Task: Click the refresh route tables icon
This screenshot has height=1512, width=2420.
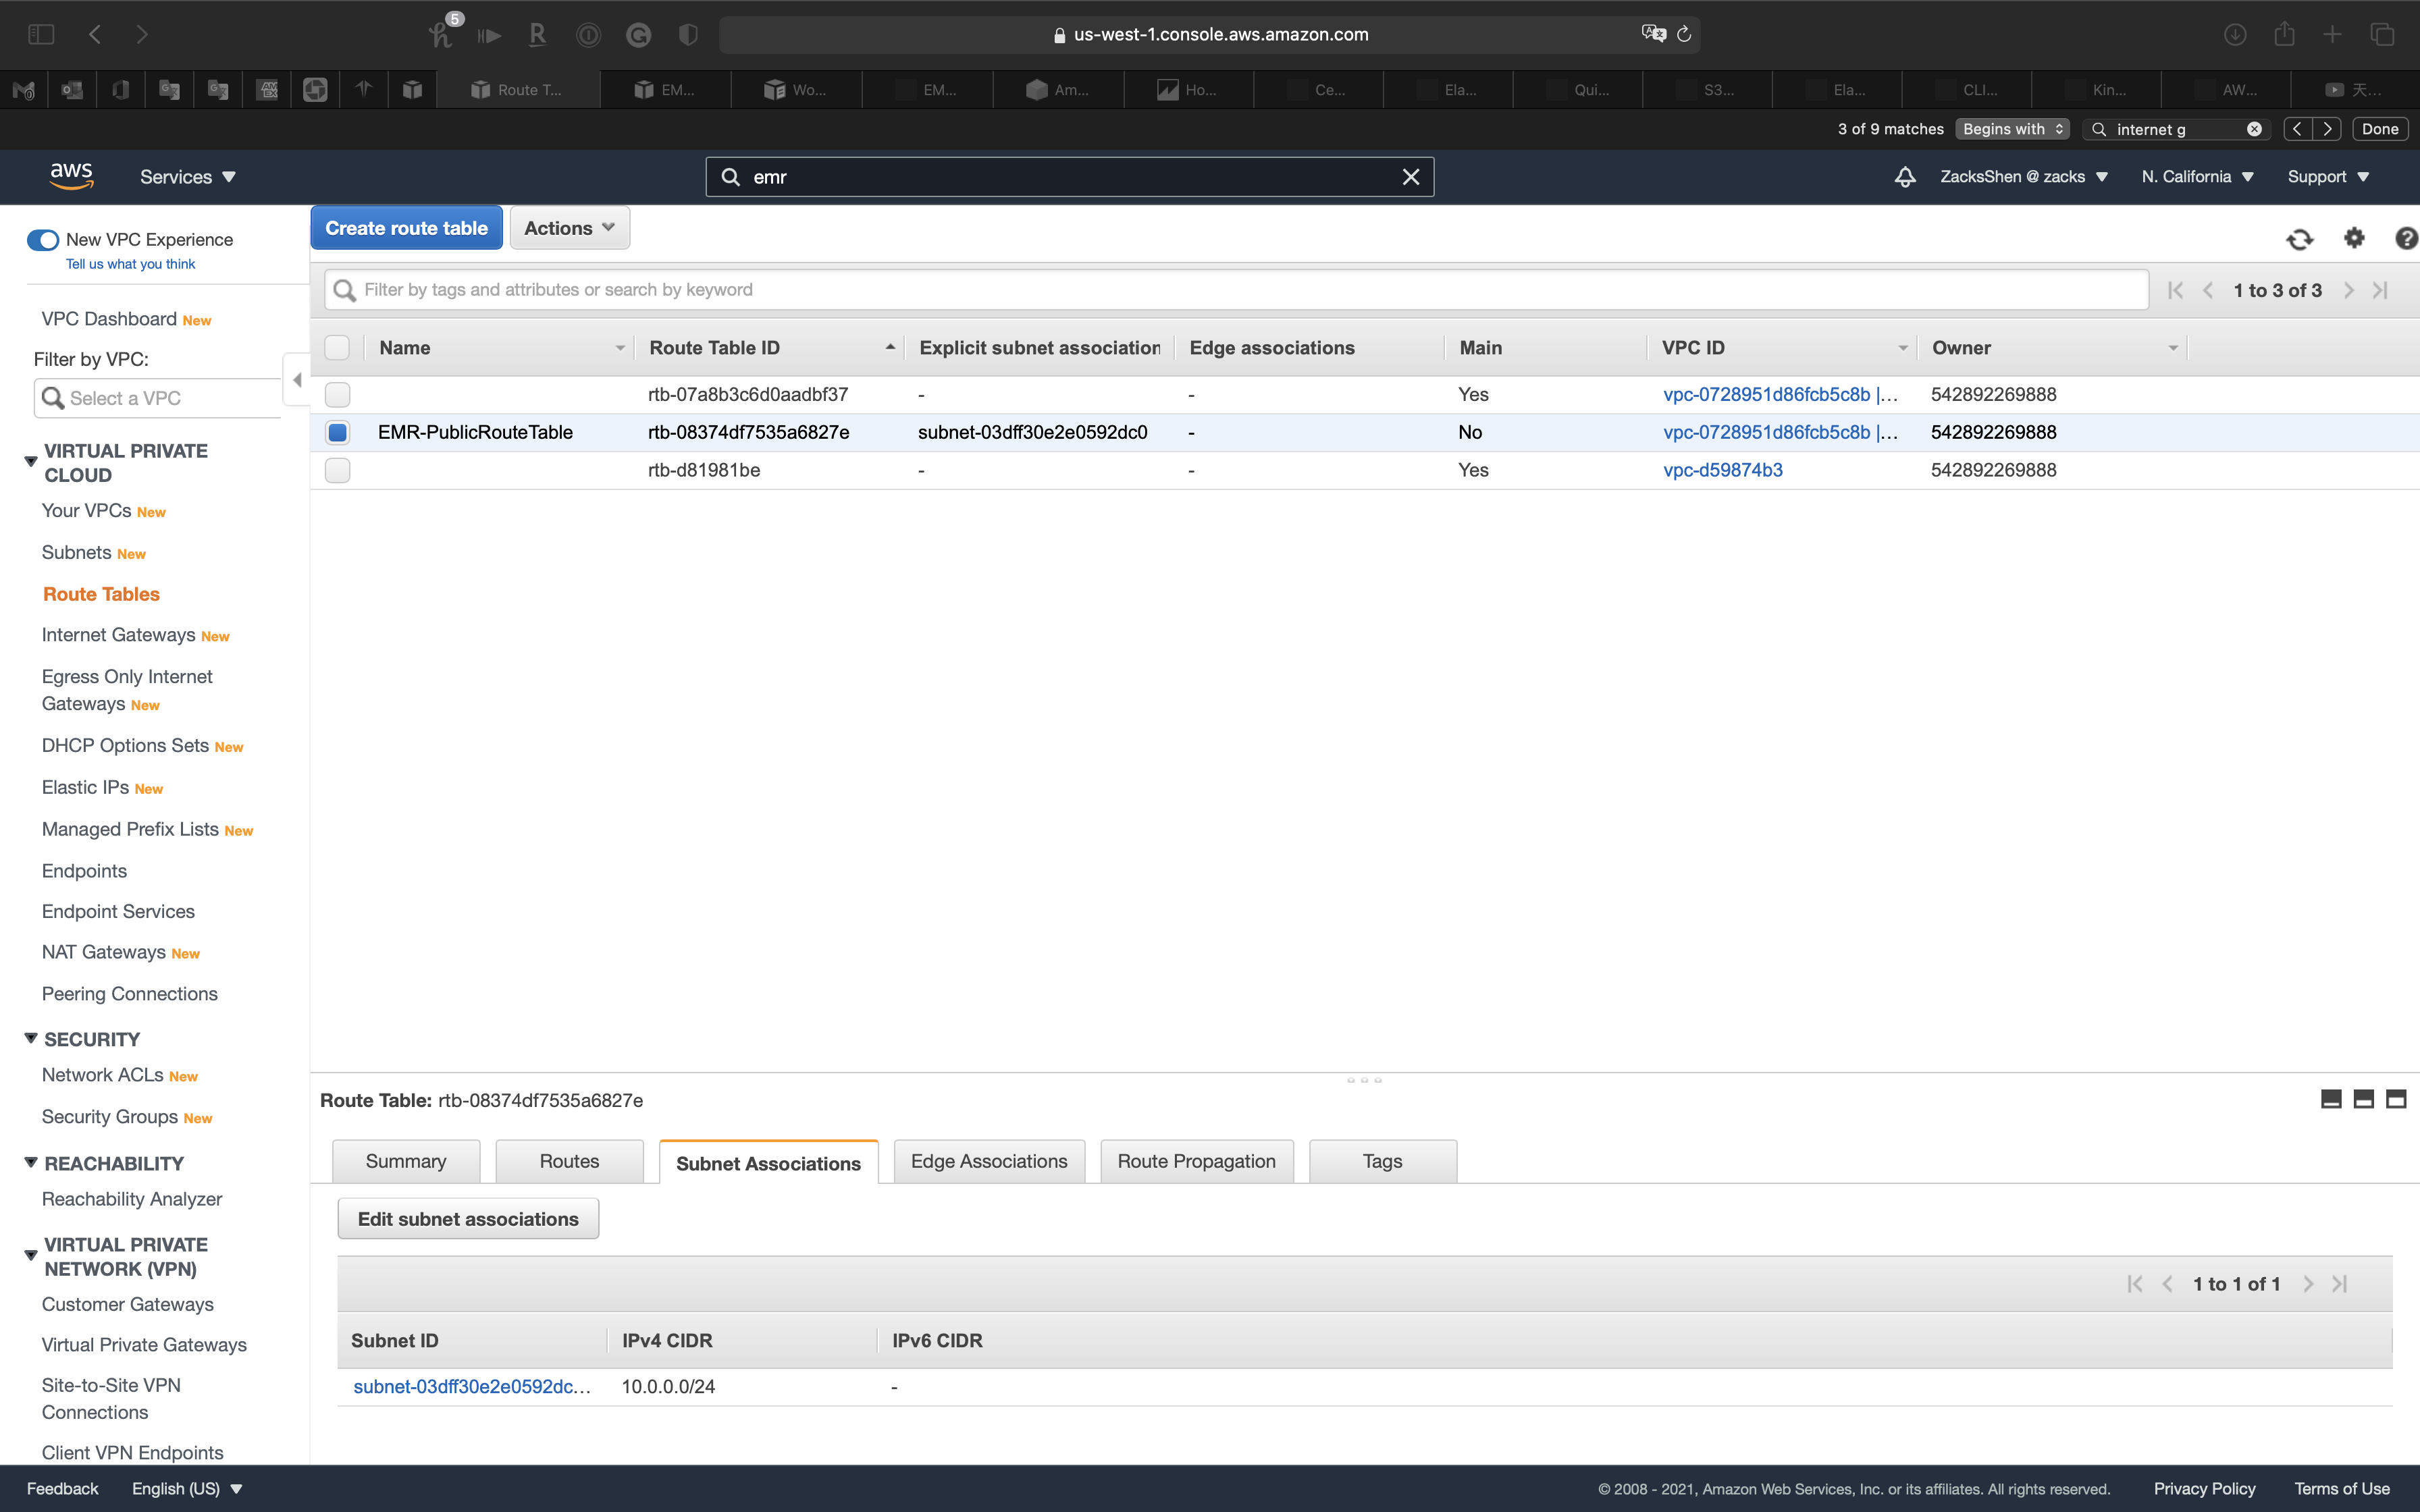Action: [2299, 239]
